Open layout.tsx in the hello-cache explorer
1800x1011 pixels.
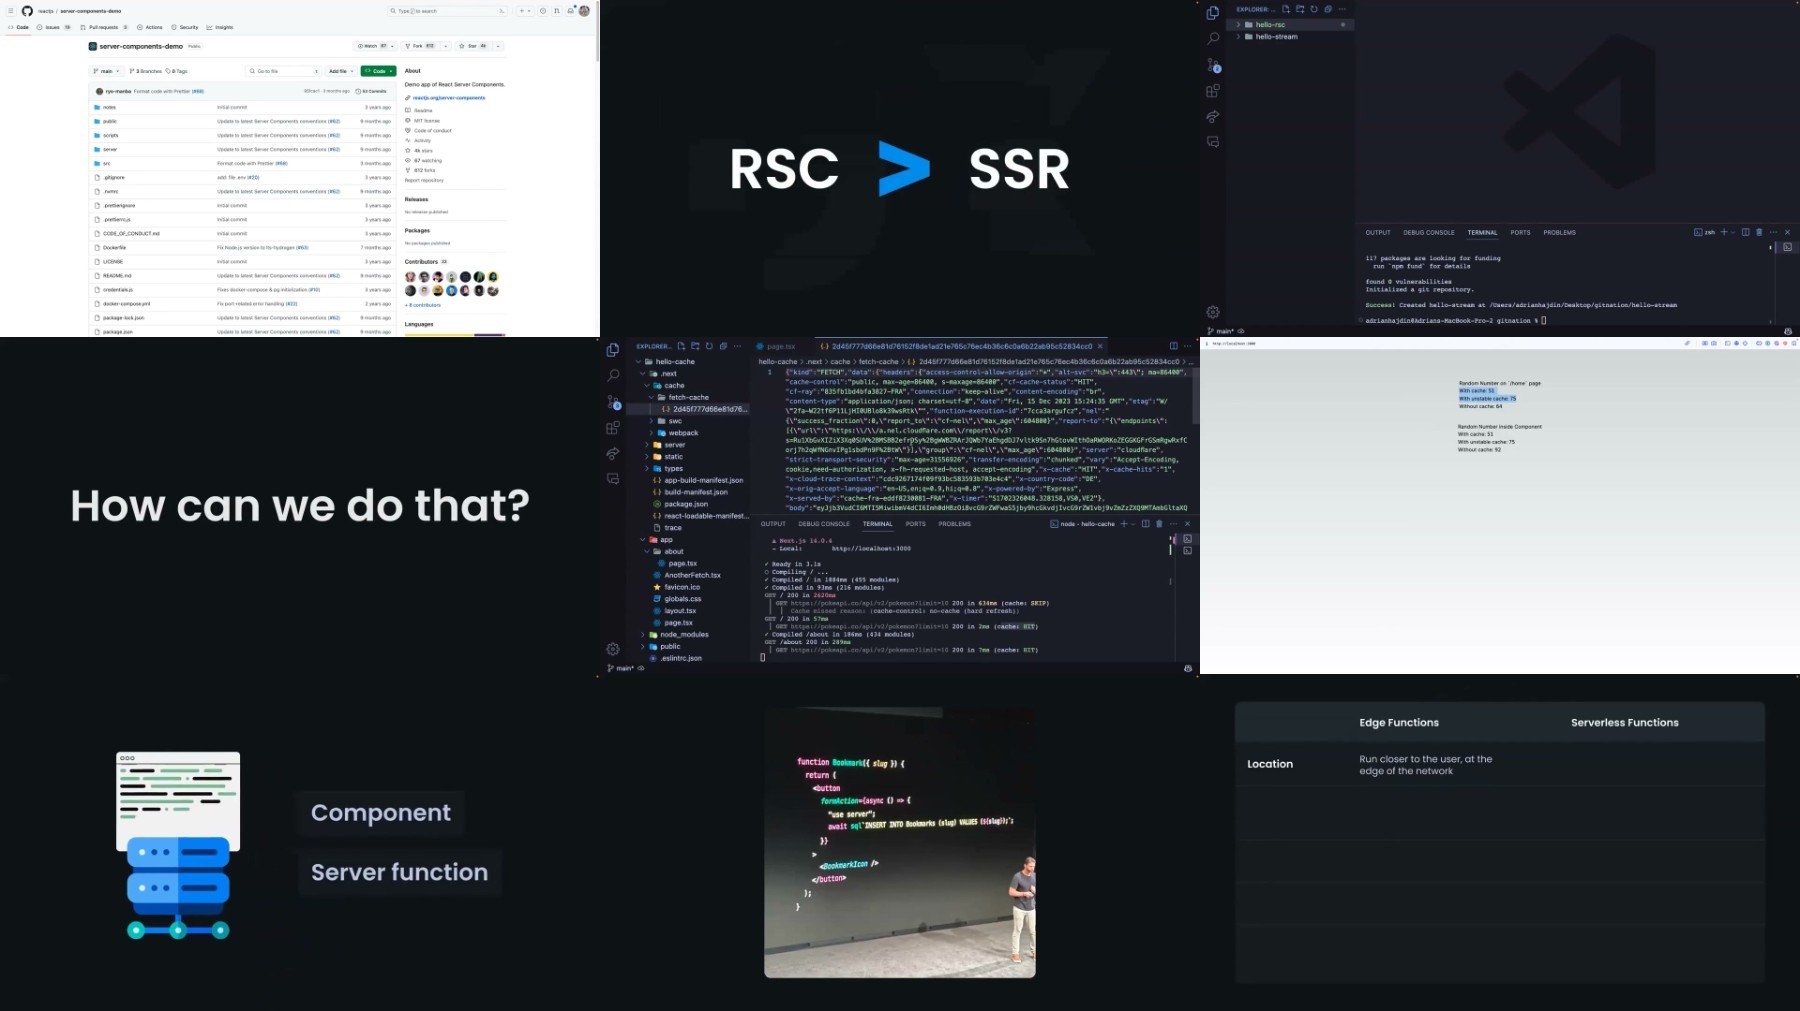680,611
